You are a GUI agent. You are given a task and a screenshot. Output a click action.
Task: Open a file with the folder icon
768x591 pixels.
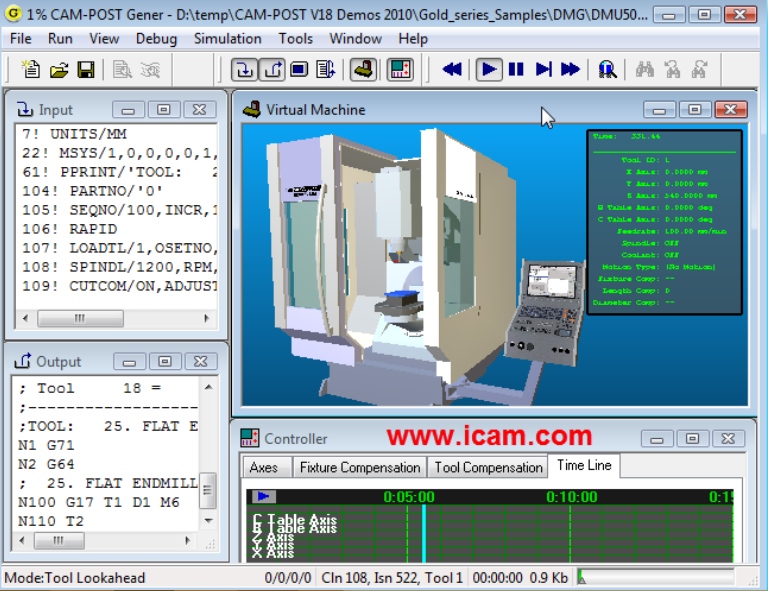click(x=59, y=70)
